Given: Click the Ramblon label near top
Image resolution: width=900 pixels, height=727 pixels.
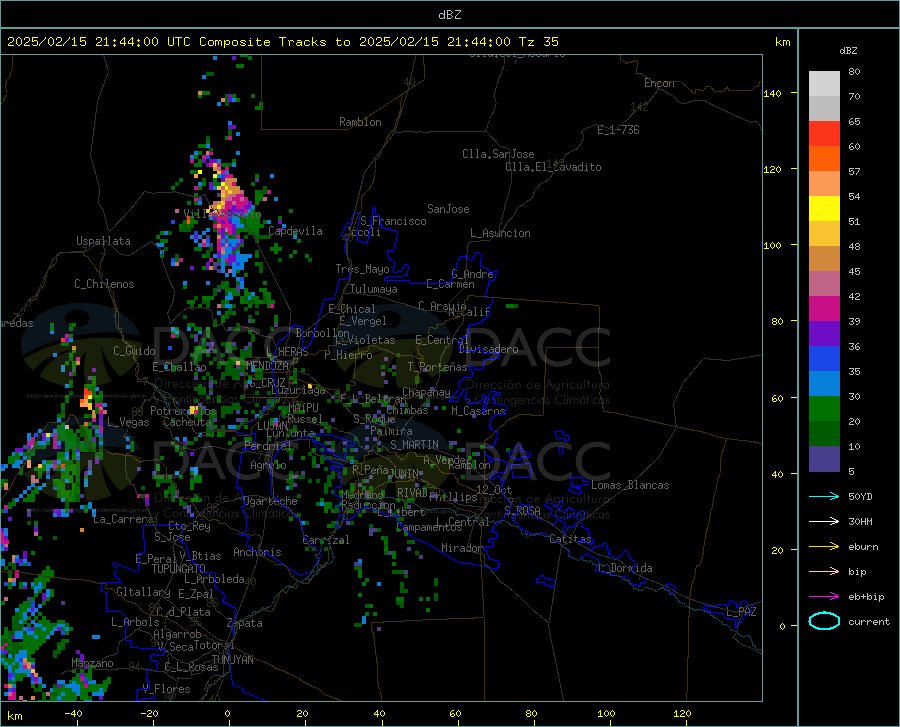Looking at the screenshot, I should click(x=360, y=122).
